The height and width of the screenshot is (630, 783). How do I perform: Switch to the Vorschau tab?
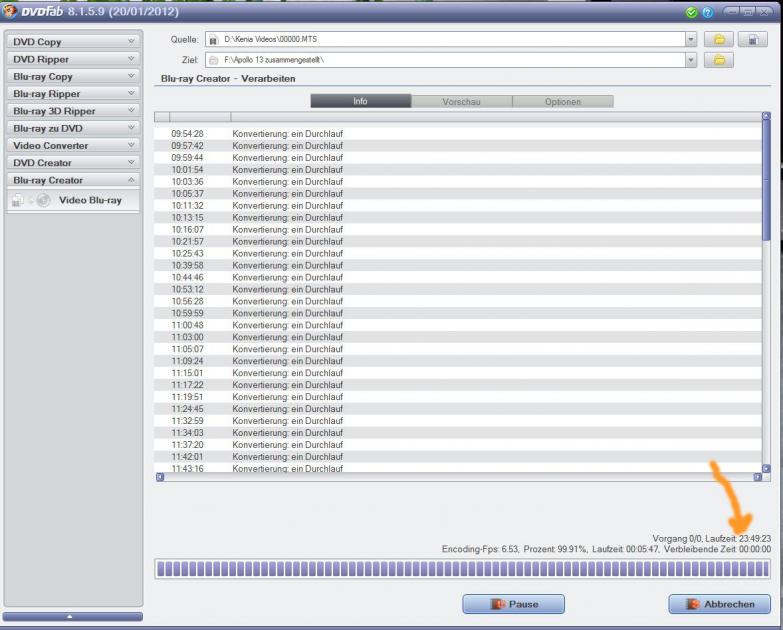(x=461, y=101)
